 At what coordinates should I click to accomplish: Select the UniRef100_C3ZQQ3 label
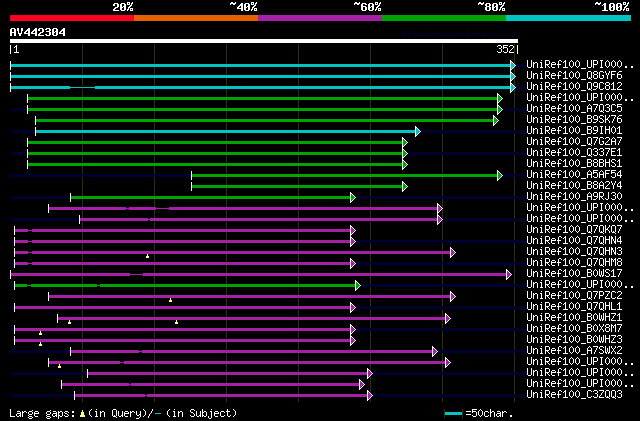(x=574, y=395)
